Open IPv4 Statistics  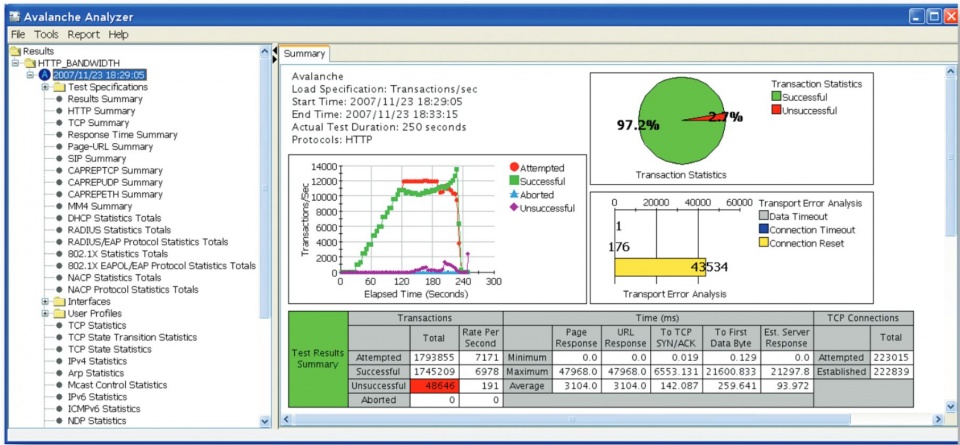pos(97,361)
